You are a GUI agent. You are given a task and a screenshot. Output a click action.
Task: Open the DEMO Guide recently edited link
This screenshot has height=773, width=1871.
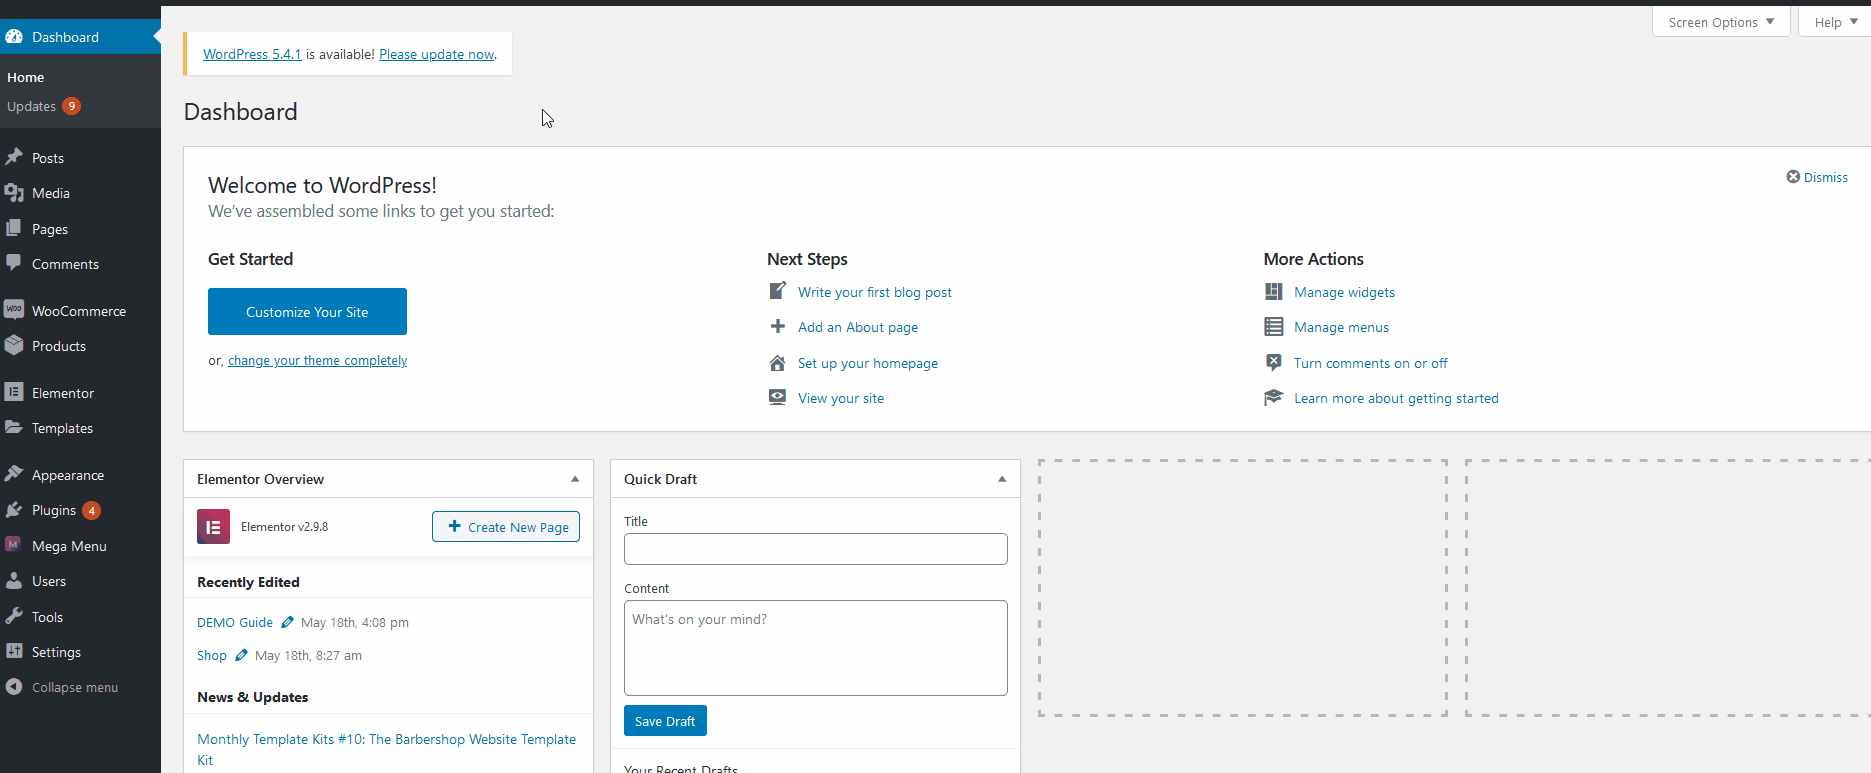pyautogui.click(x=235, y=622)
